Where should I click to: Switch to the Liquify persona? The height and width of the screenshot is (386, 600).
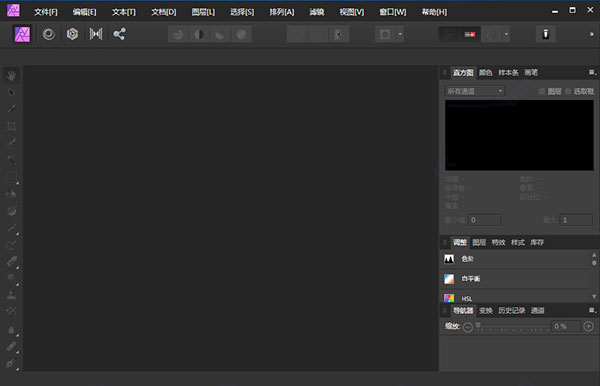point(49,34)
